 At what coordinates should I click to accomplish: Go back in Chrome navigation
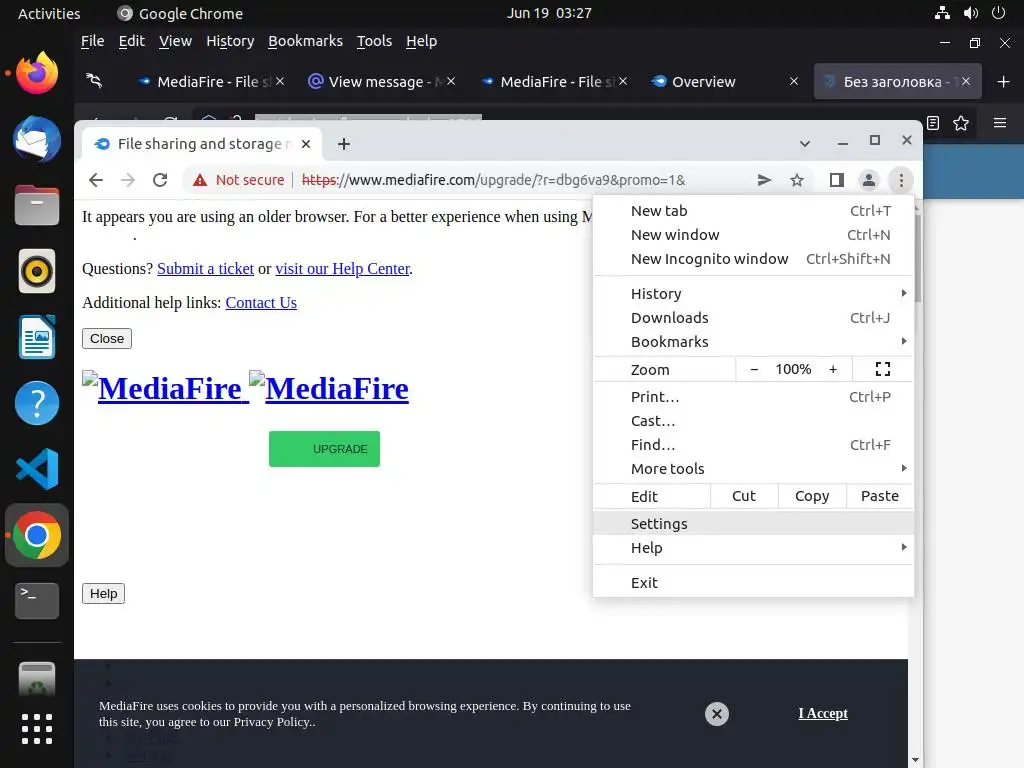click(96, 180)
